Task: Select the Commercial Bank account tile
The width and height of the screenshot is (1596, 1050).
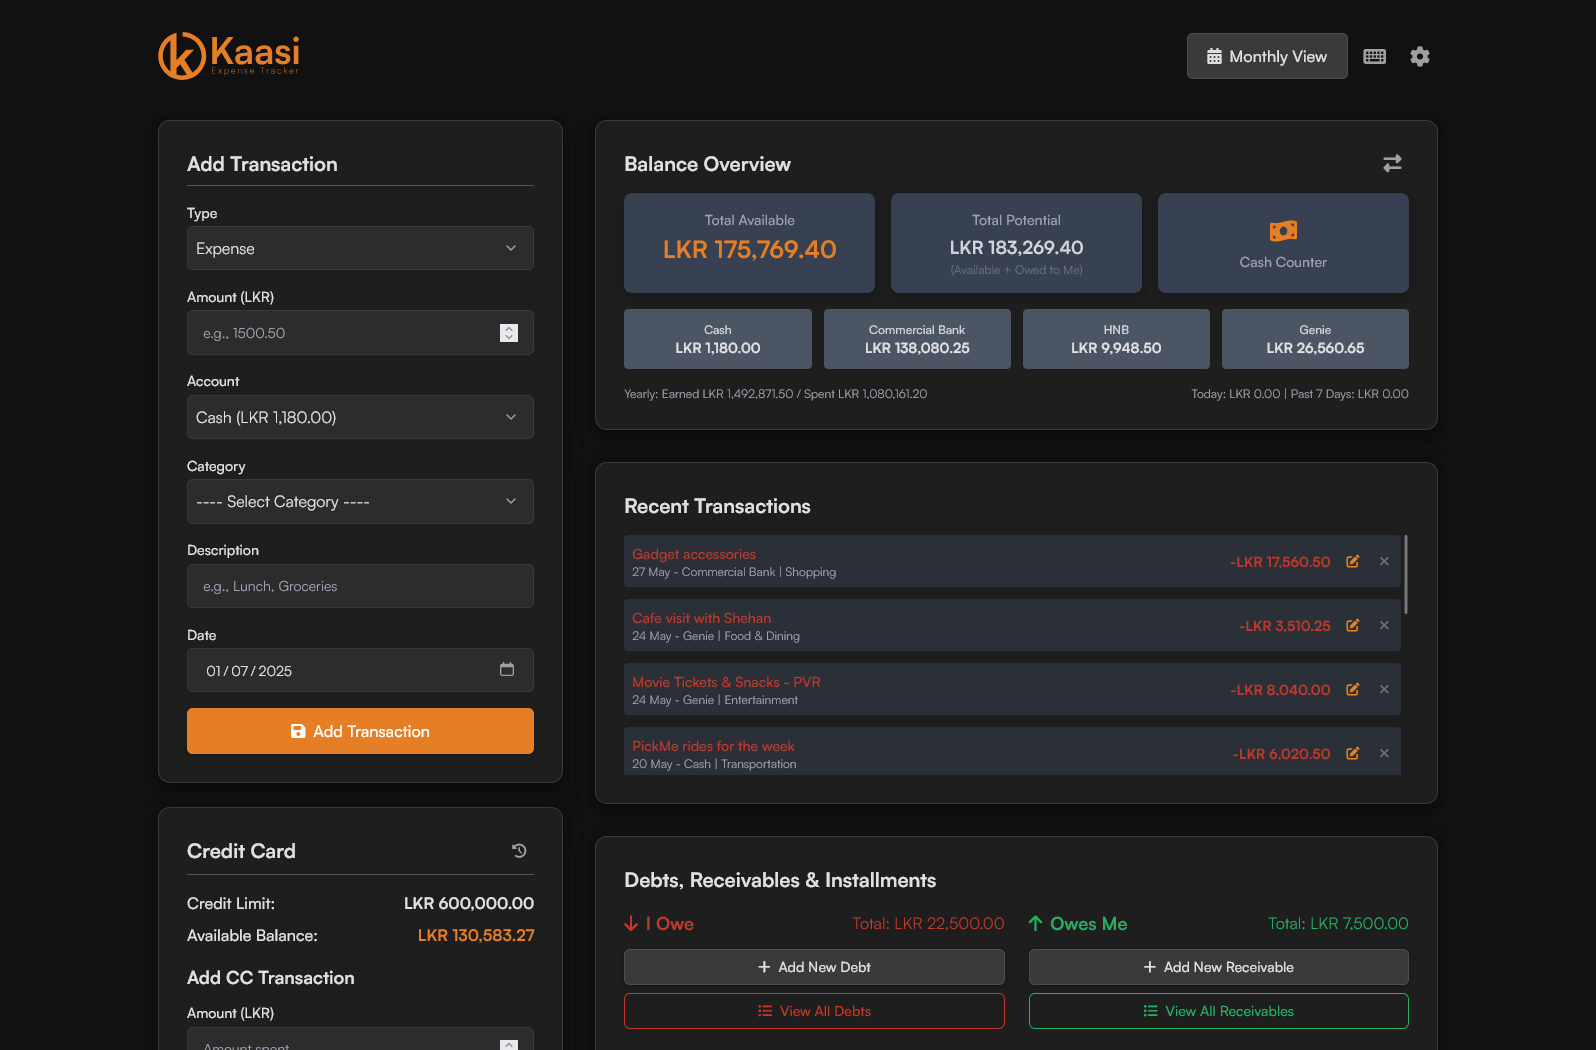Action: click(x=916, y=339)
